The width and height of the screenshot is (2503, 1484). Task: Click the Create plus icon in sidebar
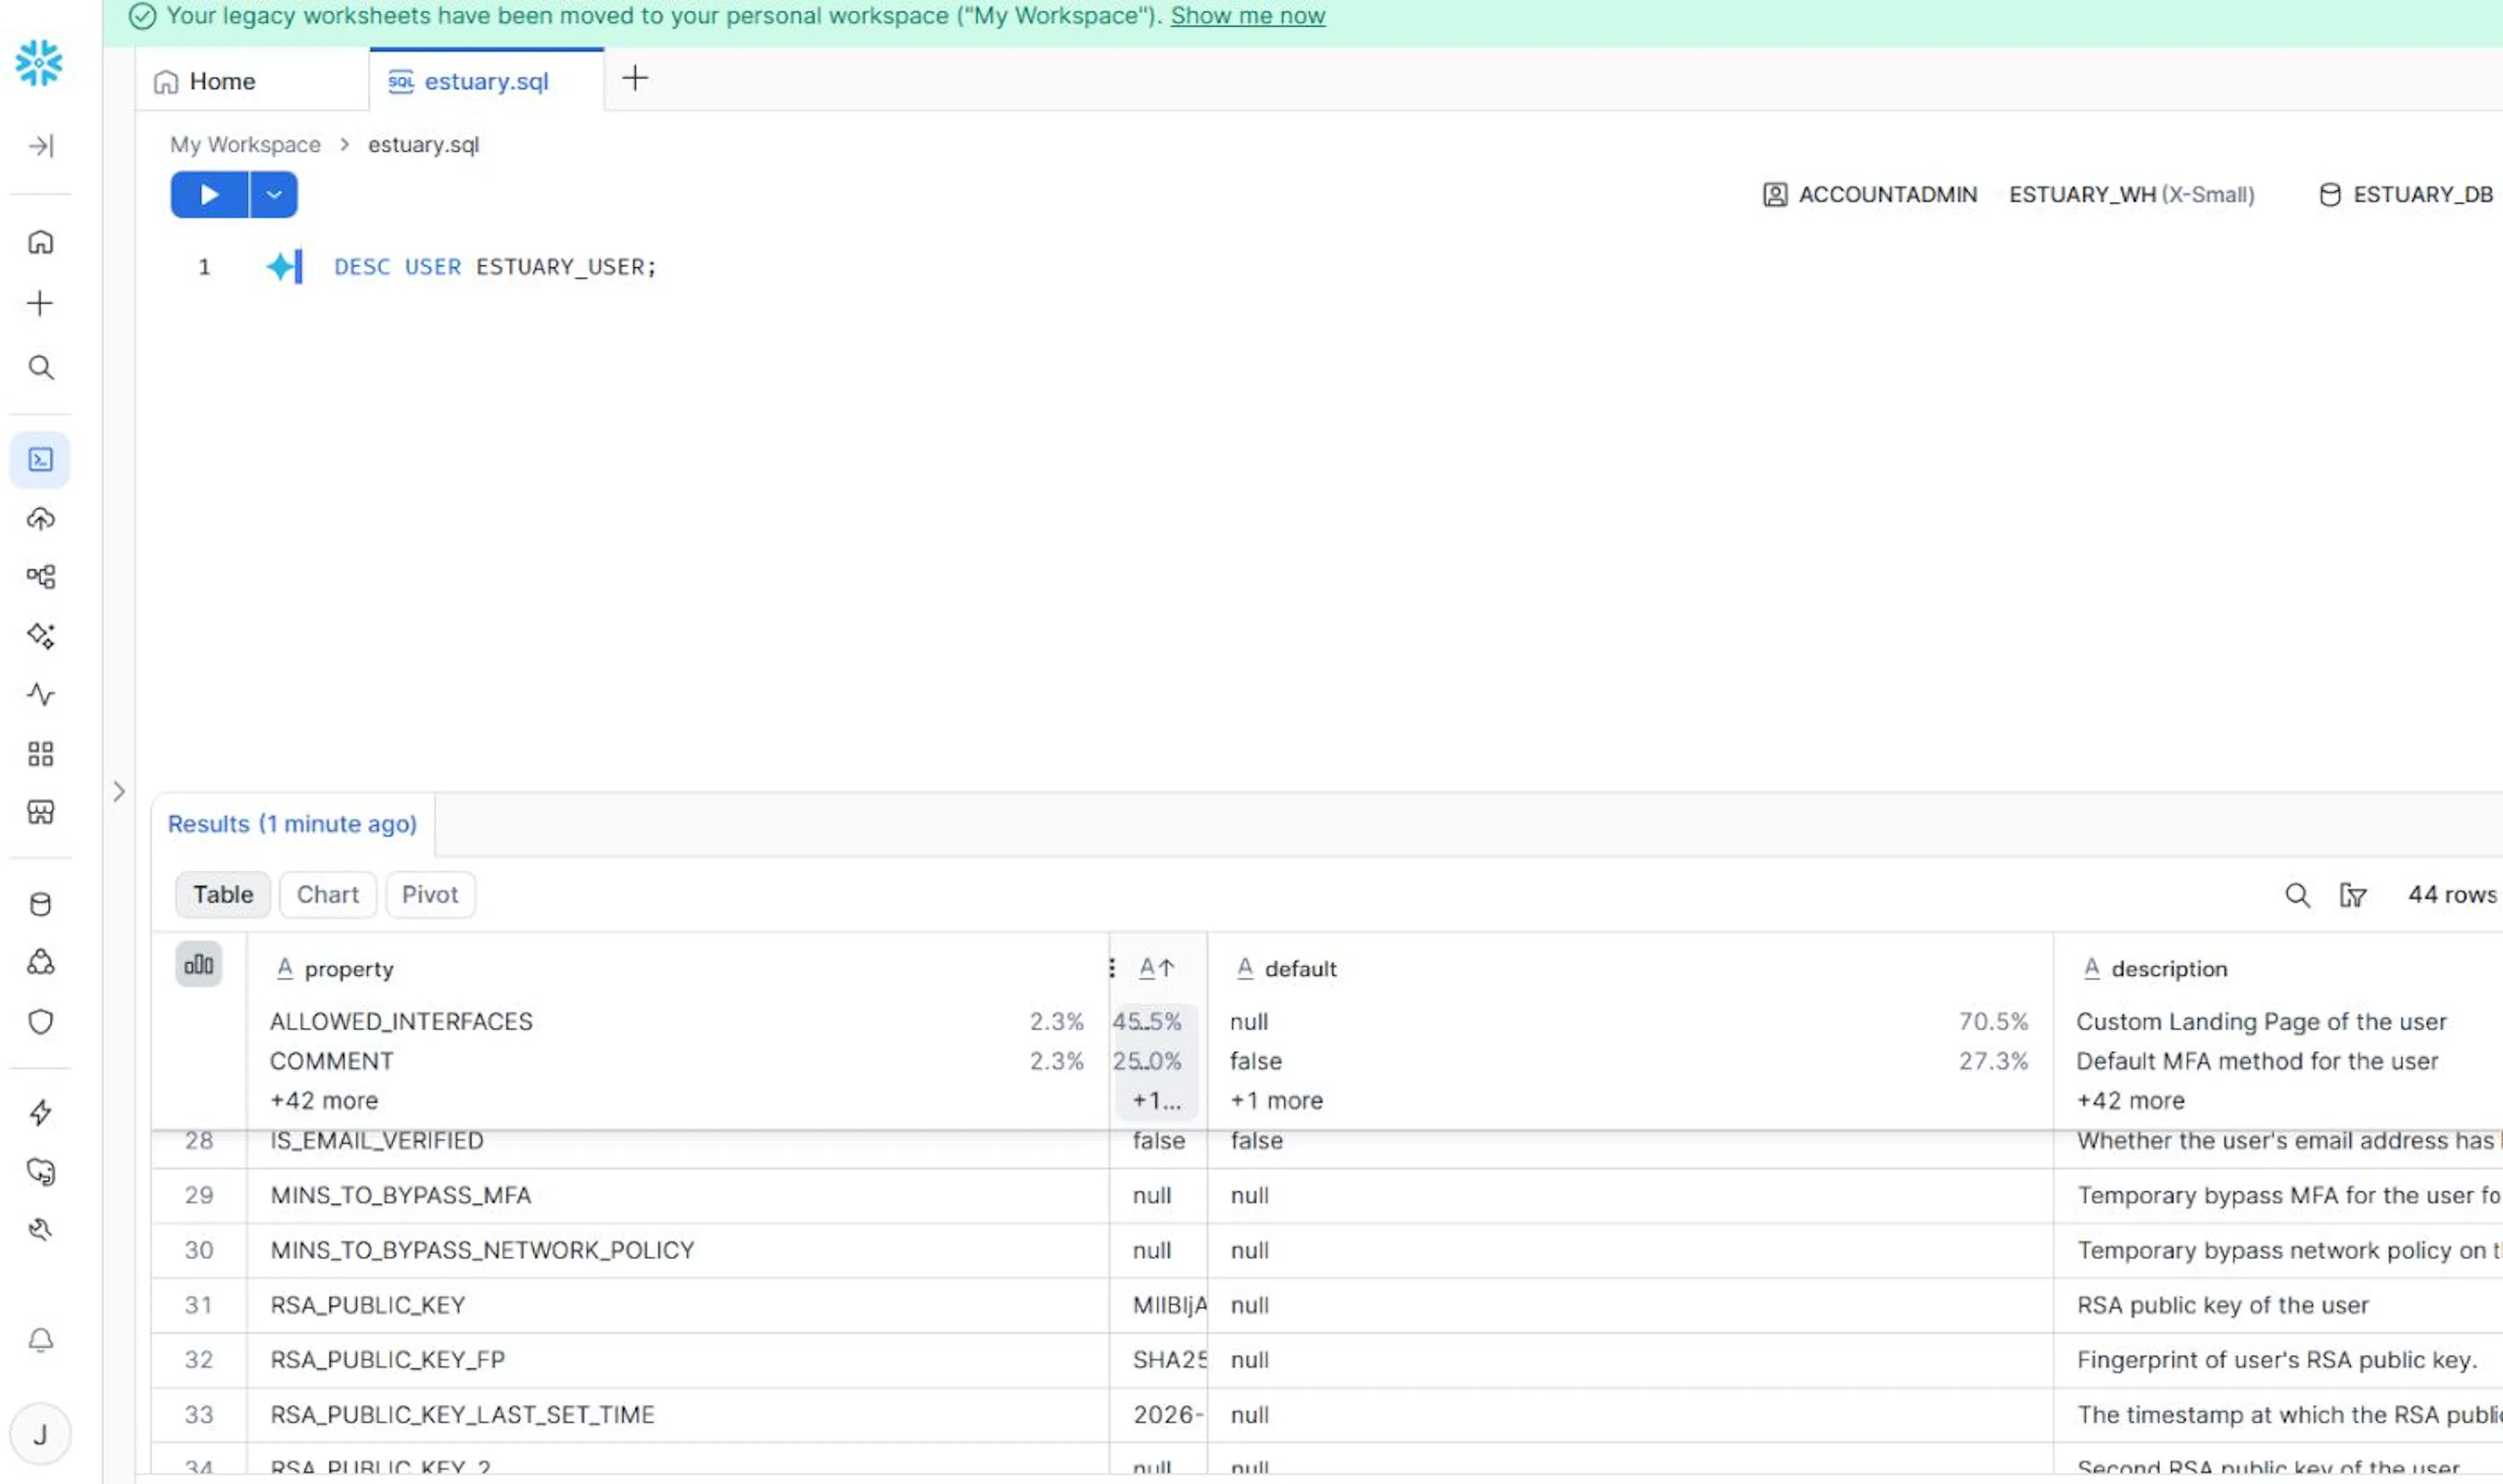(40, 303)
